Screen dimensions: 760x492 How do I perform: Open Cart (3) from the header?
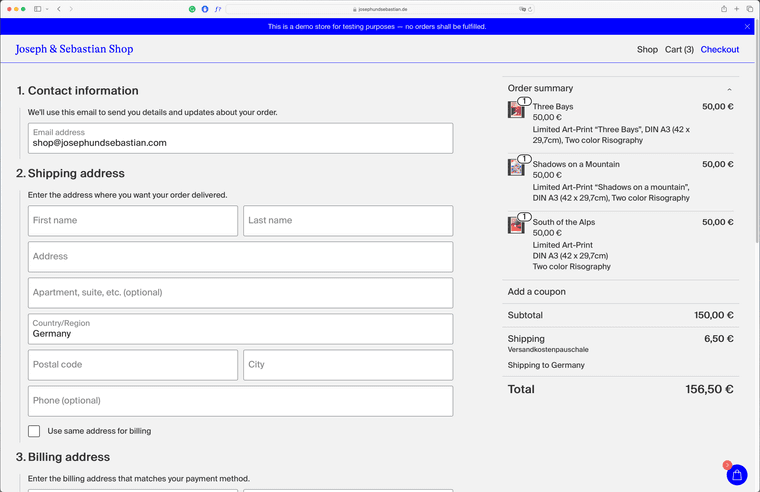point(679,49)
